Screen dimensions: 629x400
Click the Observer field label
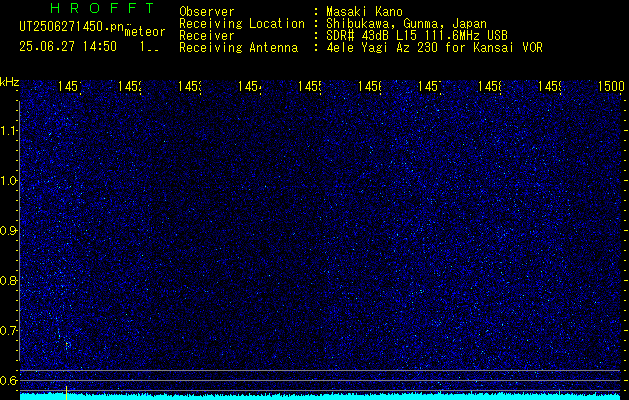(x=207, y=12)
